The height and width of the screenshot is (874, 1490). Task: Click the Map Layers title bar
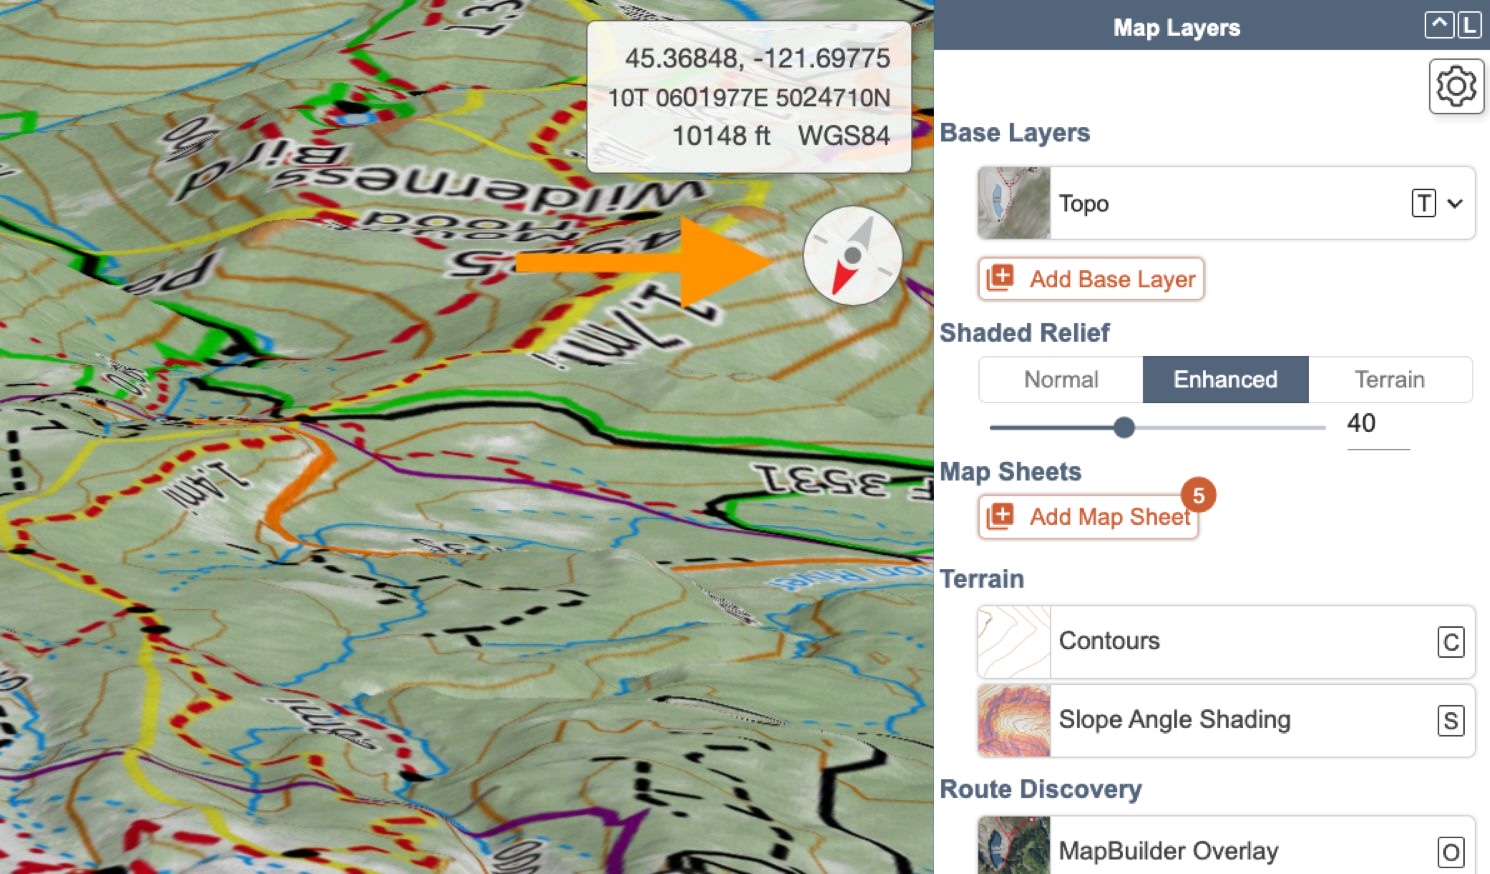point(1175,26)
